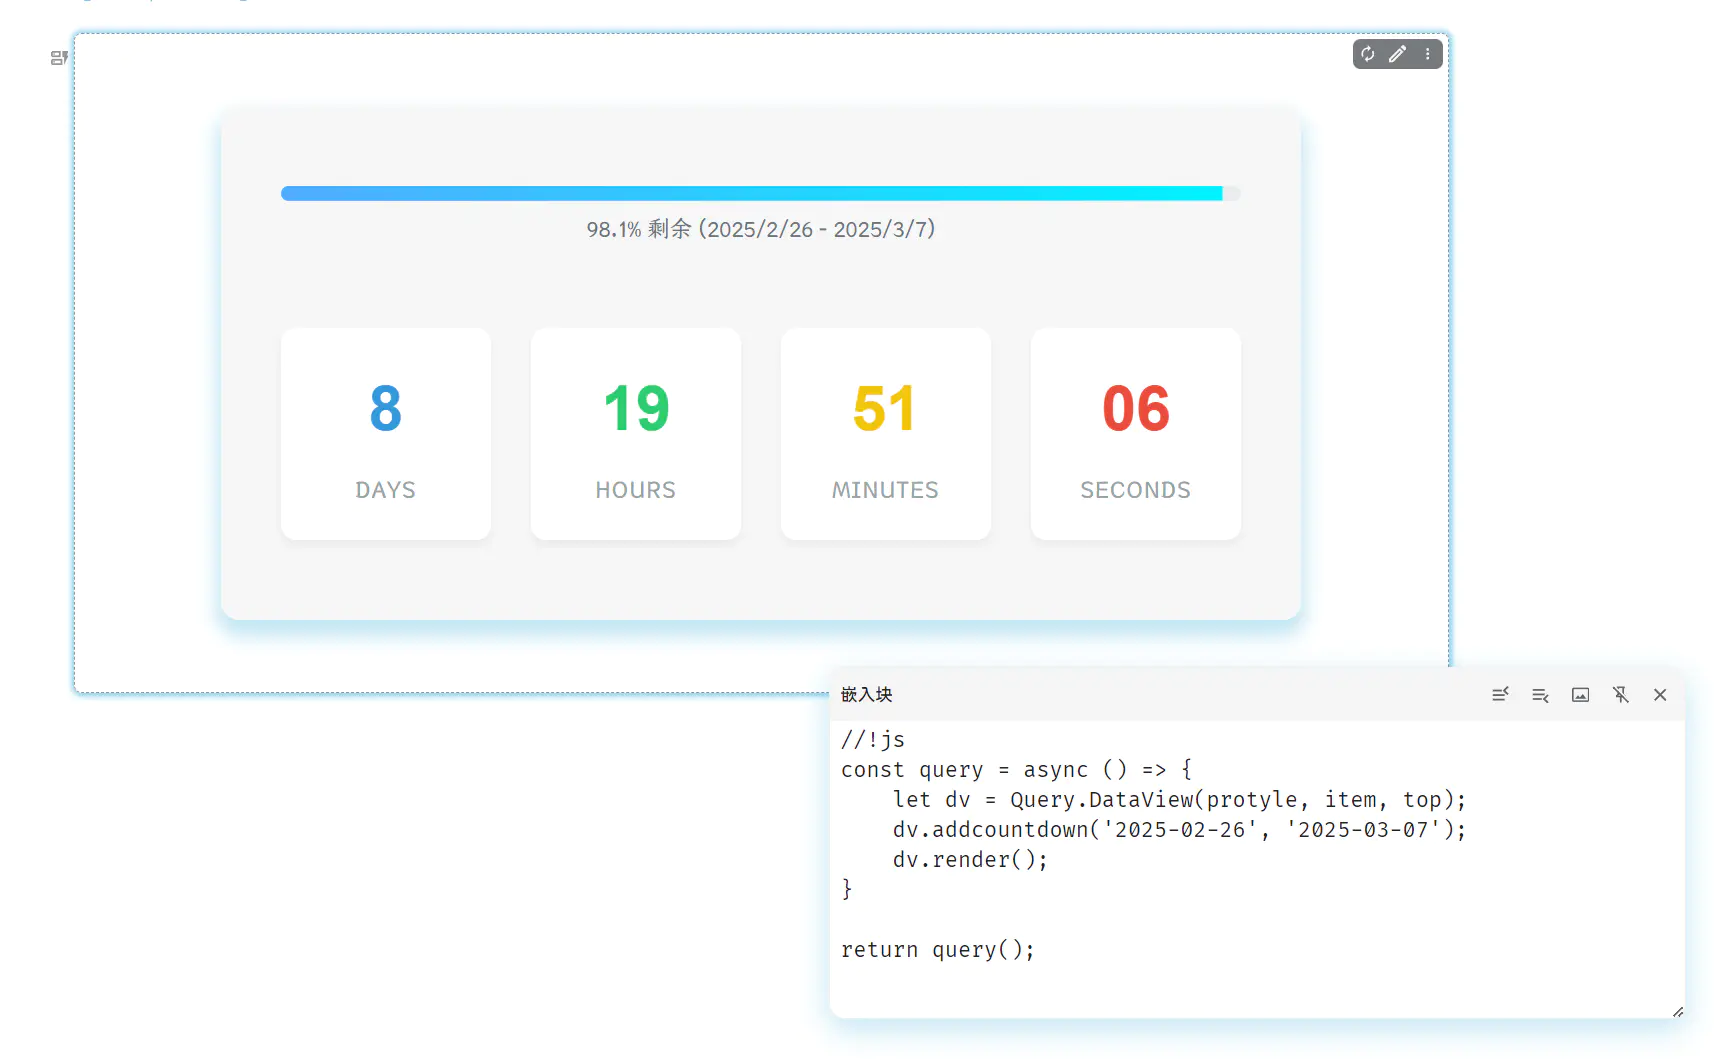Image resolution: width=1714 pixels, height=1059 pixels.
Task: Click the SECONDS countdown card showing 06
Action: 1136,434
